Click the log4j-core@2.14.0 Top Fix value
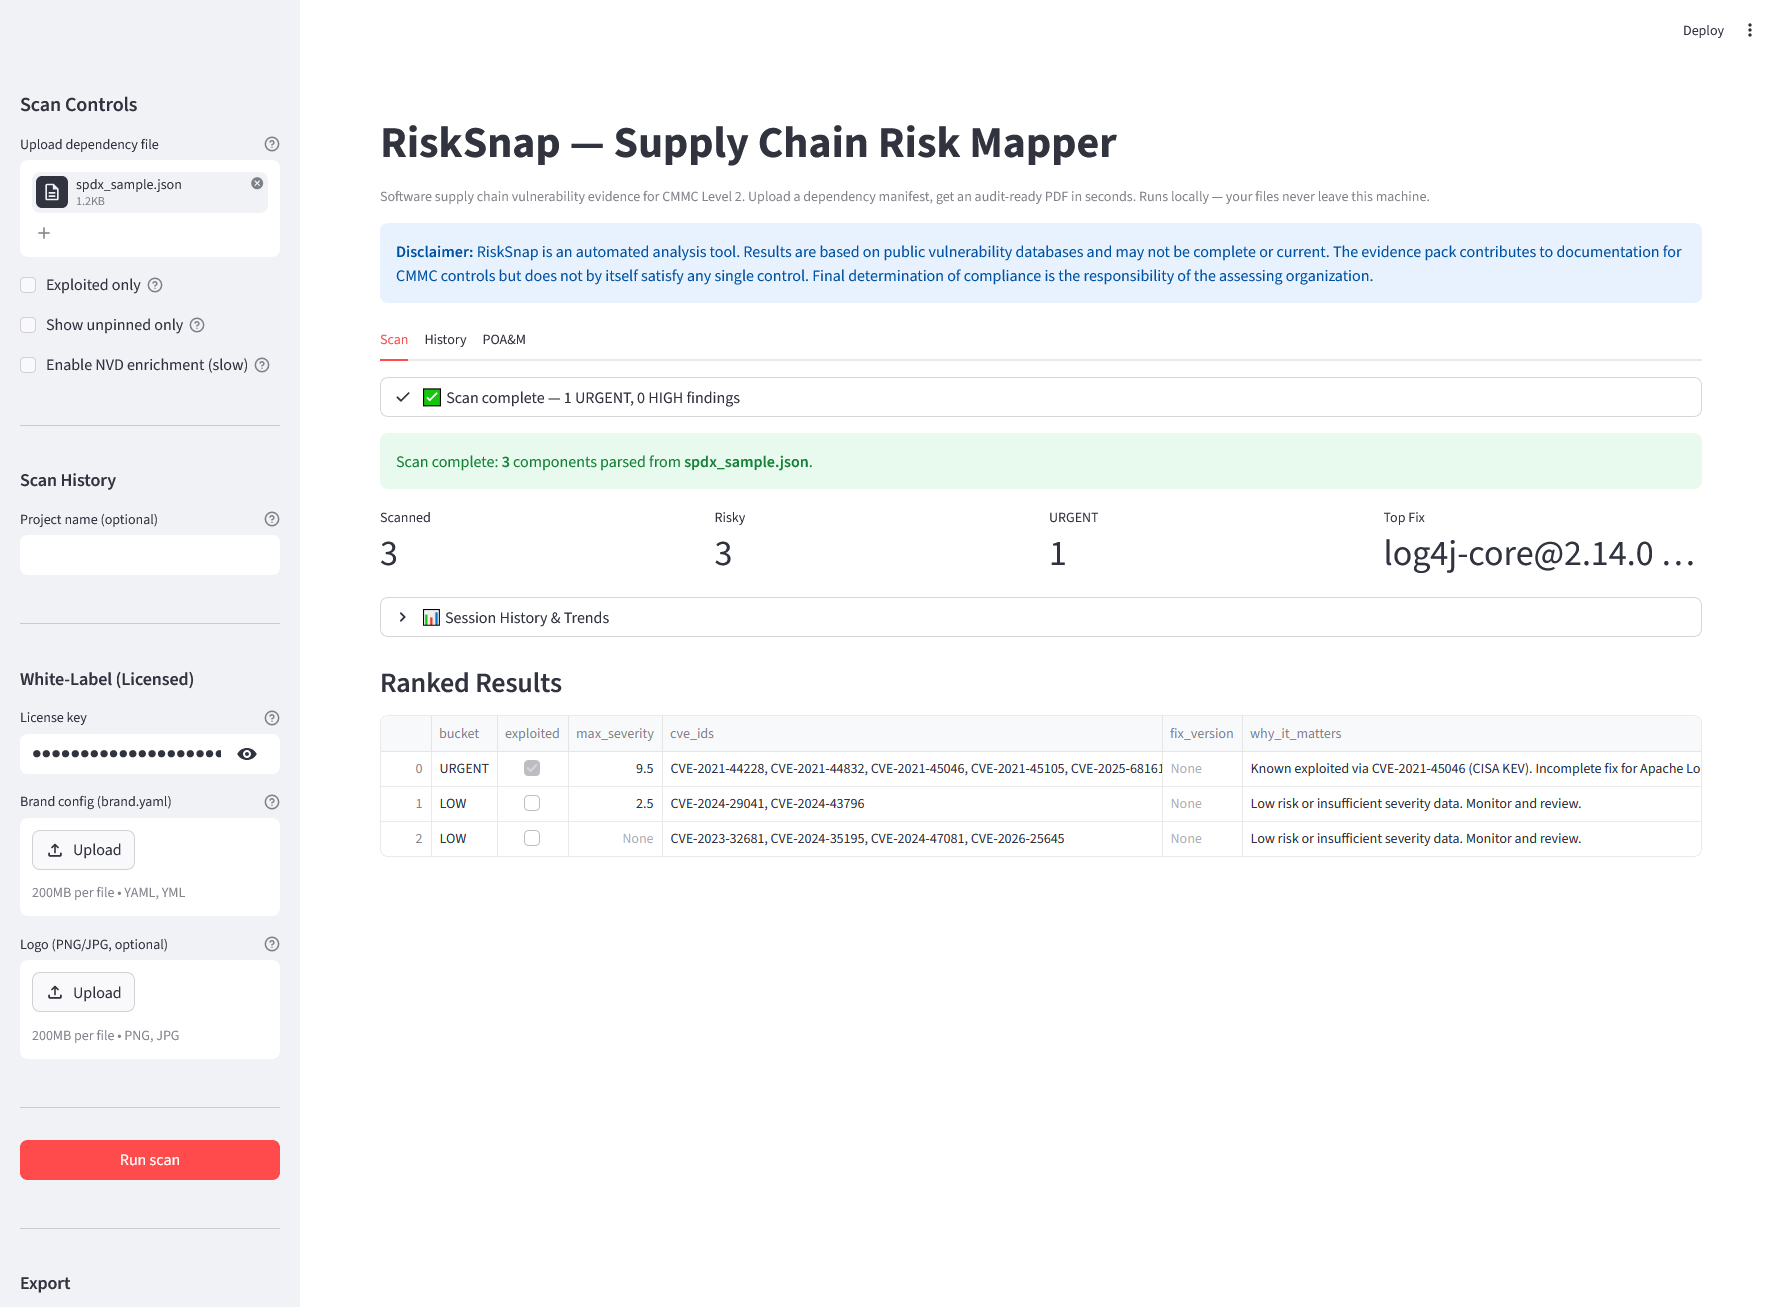 [1538, 553]
